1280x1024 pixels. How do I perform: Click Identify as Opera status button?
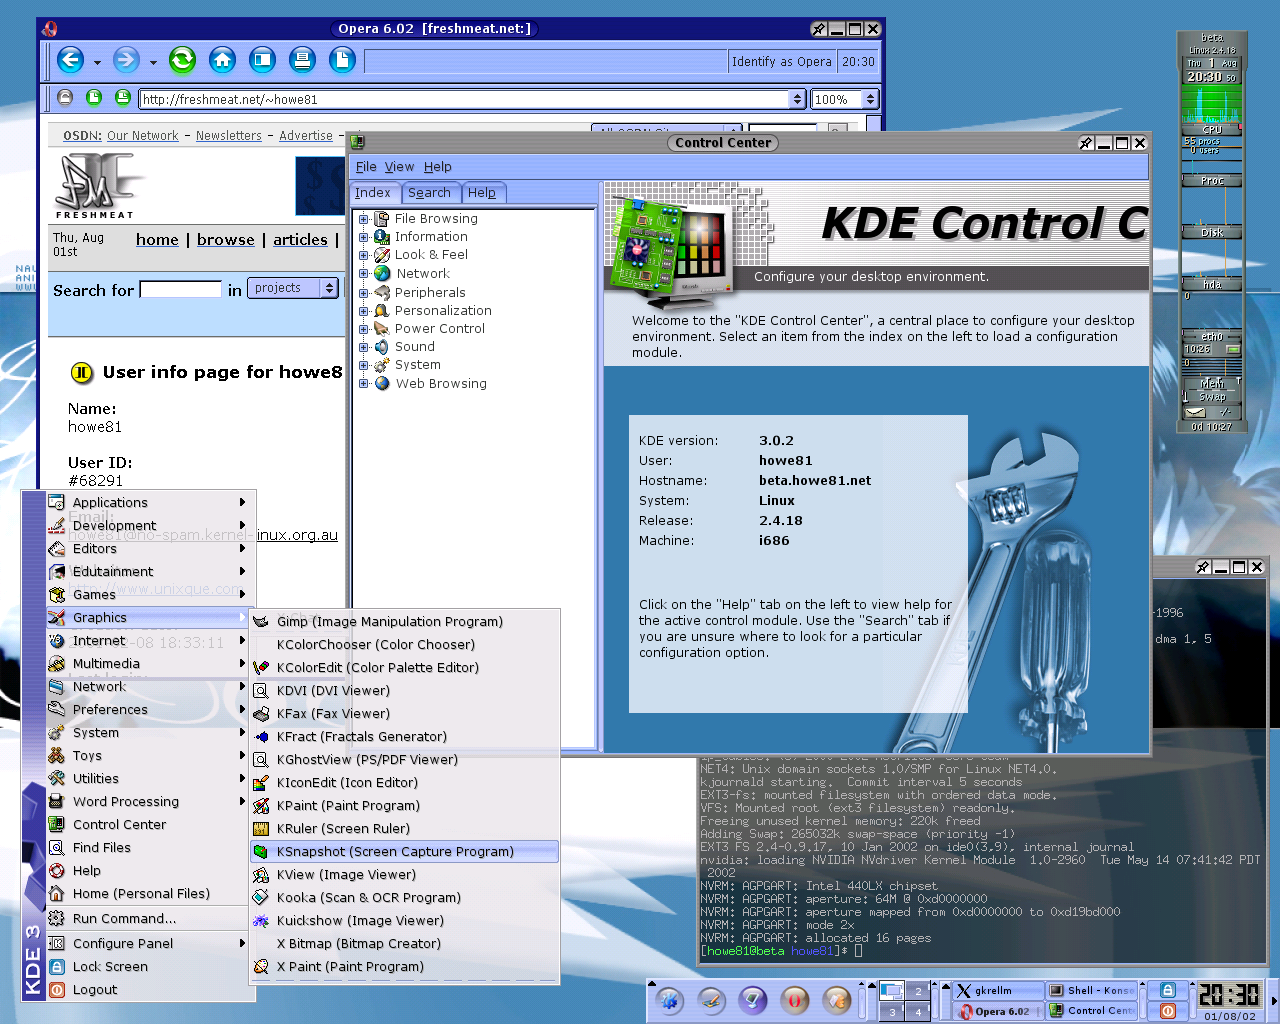point(782,62)
